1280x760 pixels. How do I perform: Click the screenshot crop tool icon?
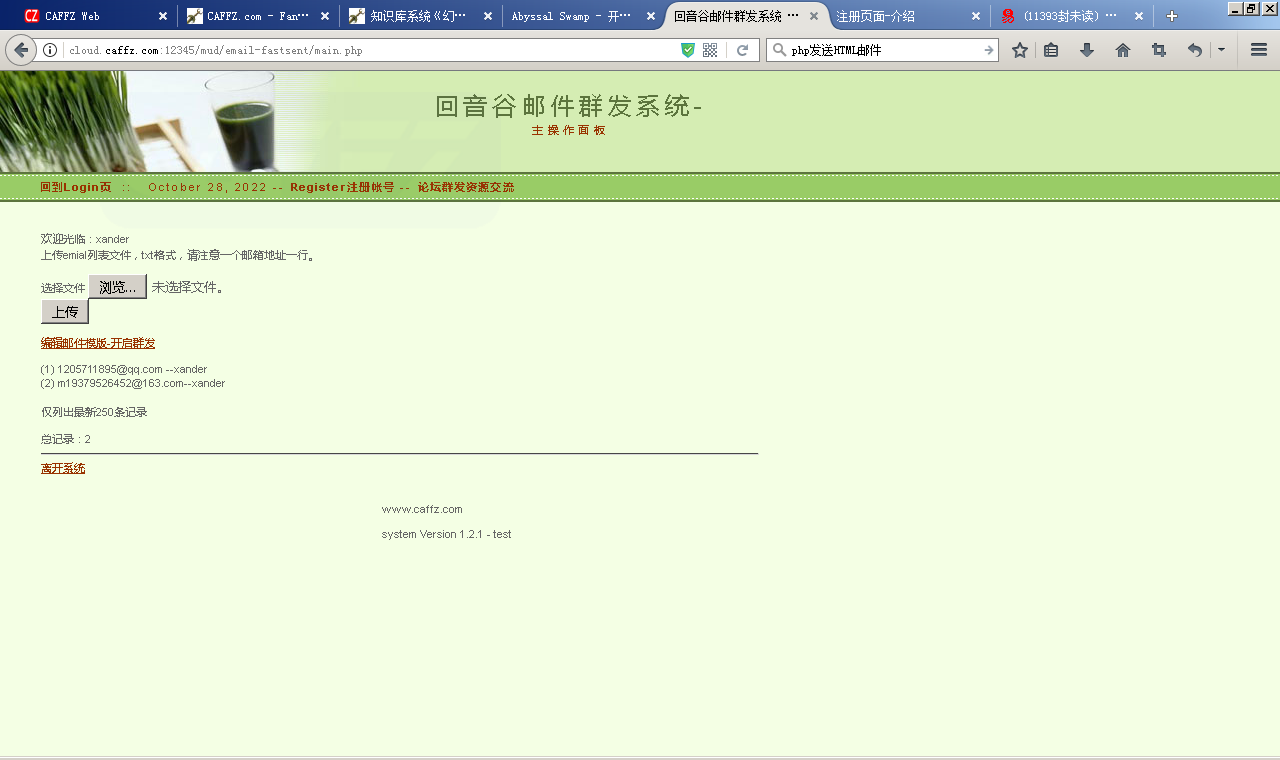1158,49
